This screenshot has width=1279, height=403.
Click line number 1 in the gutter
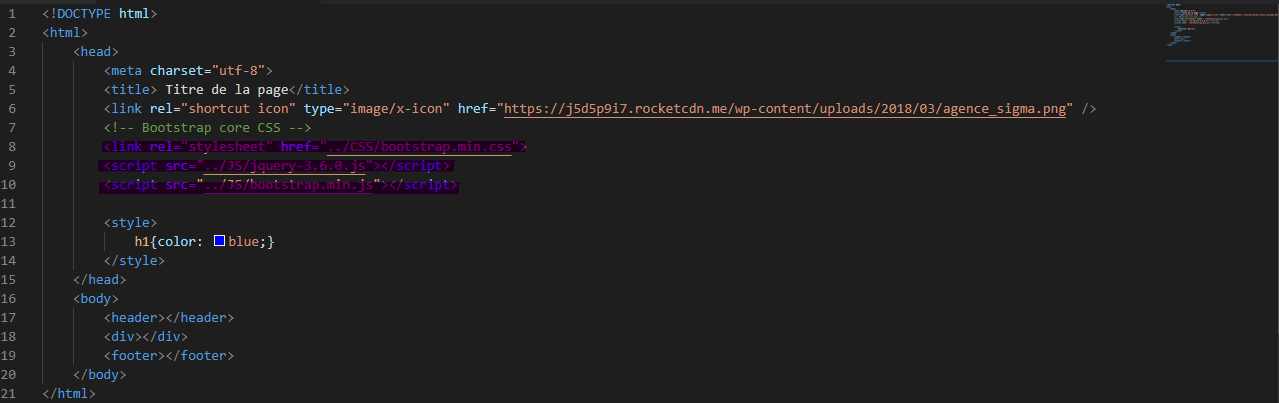click(11, 14)
